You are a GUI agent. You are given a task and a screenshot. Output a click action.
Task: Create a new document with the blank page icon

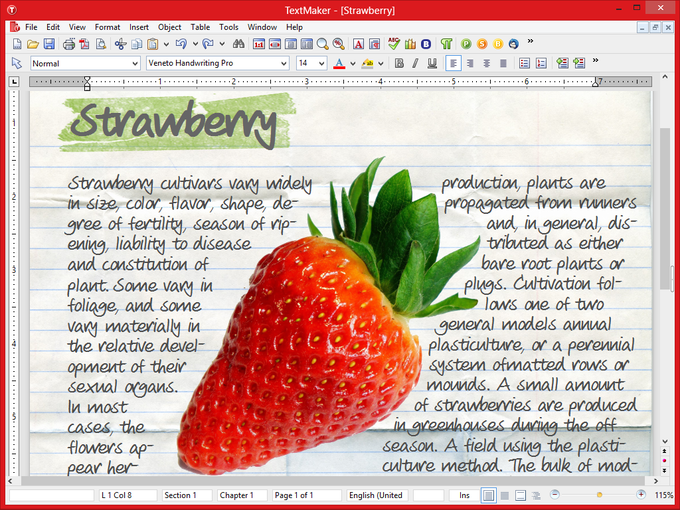[17, 44]
